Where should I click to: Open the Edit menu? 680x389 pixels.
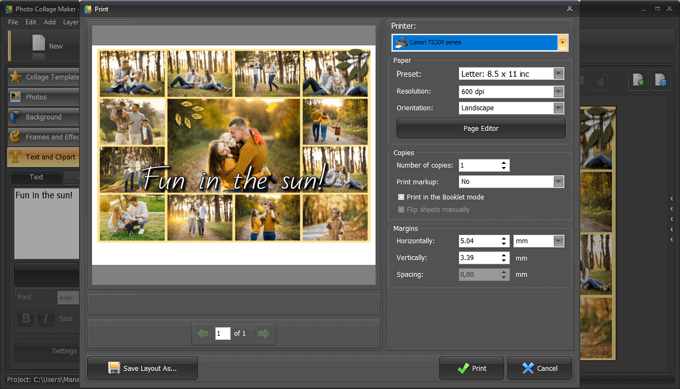click(x=31, y=22)
